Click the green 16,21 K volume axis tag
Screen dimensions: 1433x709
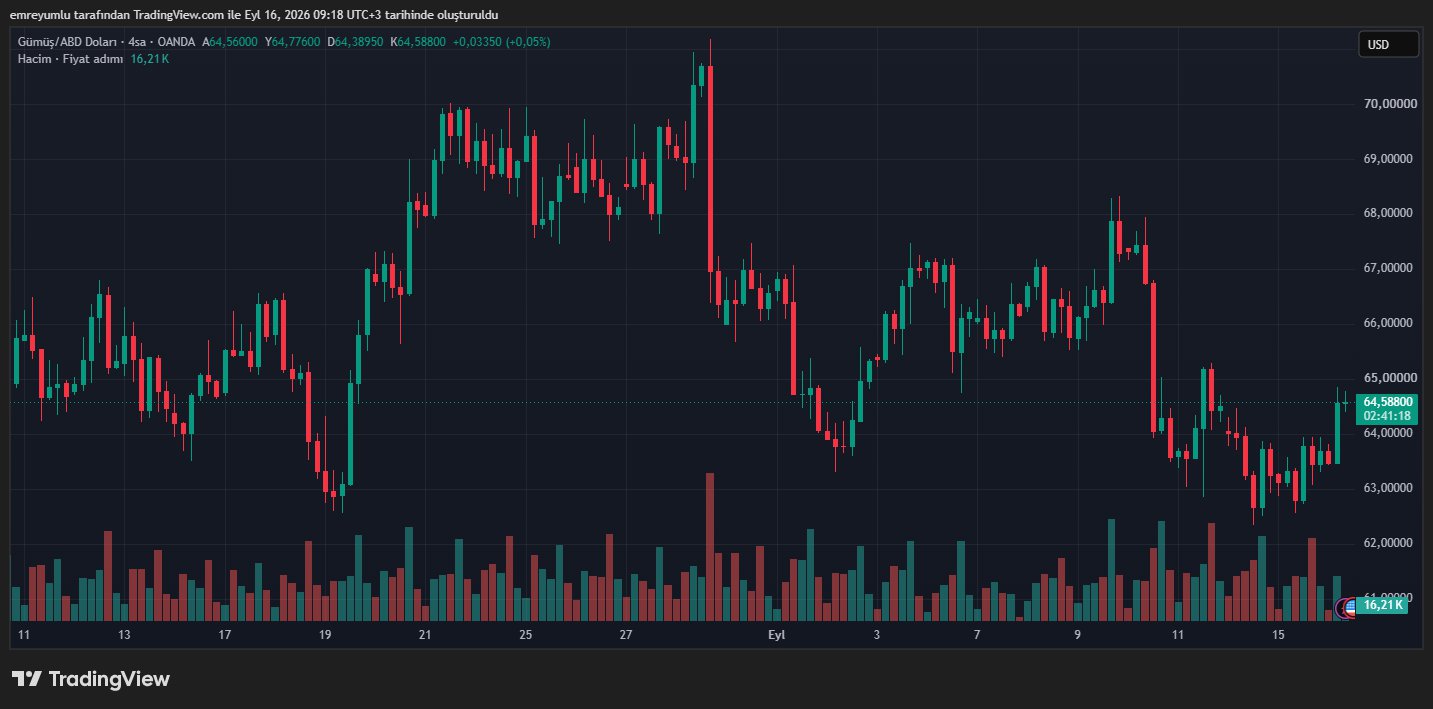pyautogui.click(x=1384, y=605)
